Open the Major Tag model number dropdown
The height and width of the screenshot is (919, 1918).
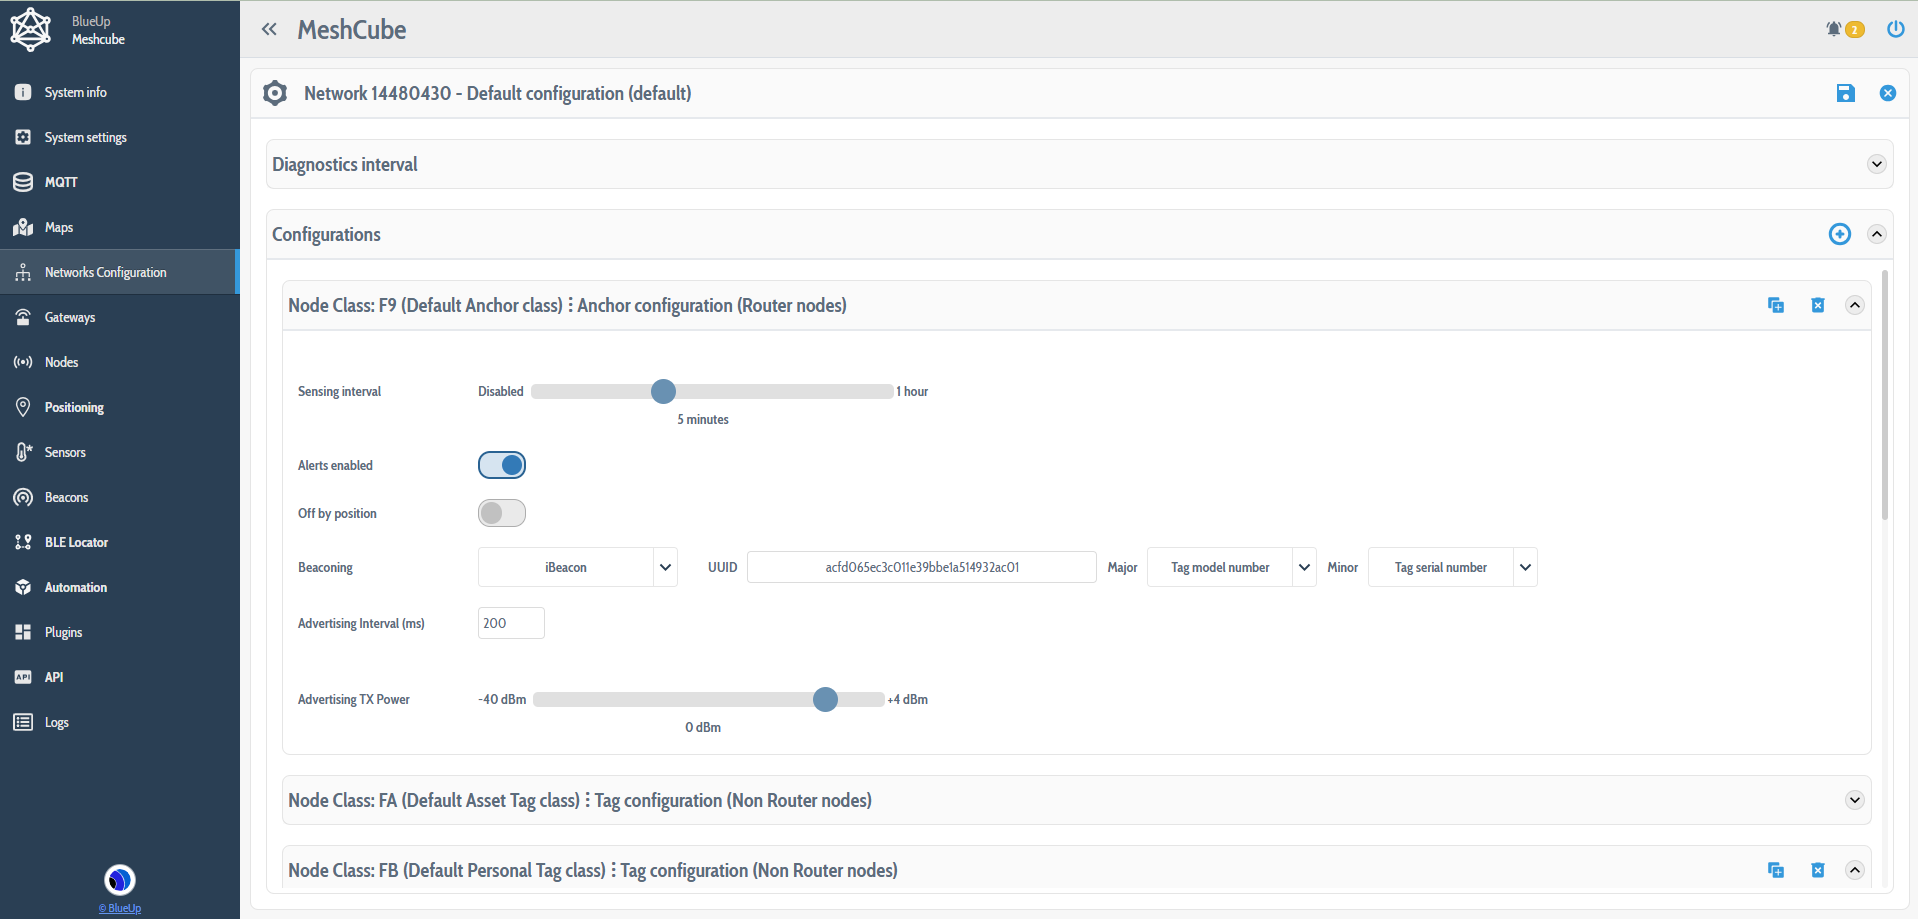click(x=1231, y=567)
